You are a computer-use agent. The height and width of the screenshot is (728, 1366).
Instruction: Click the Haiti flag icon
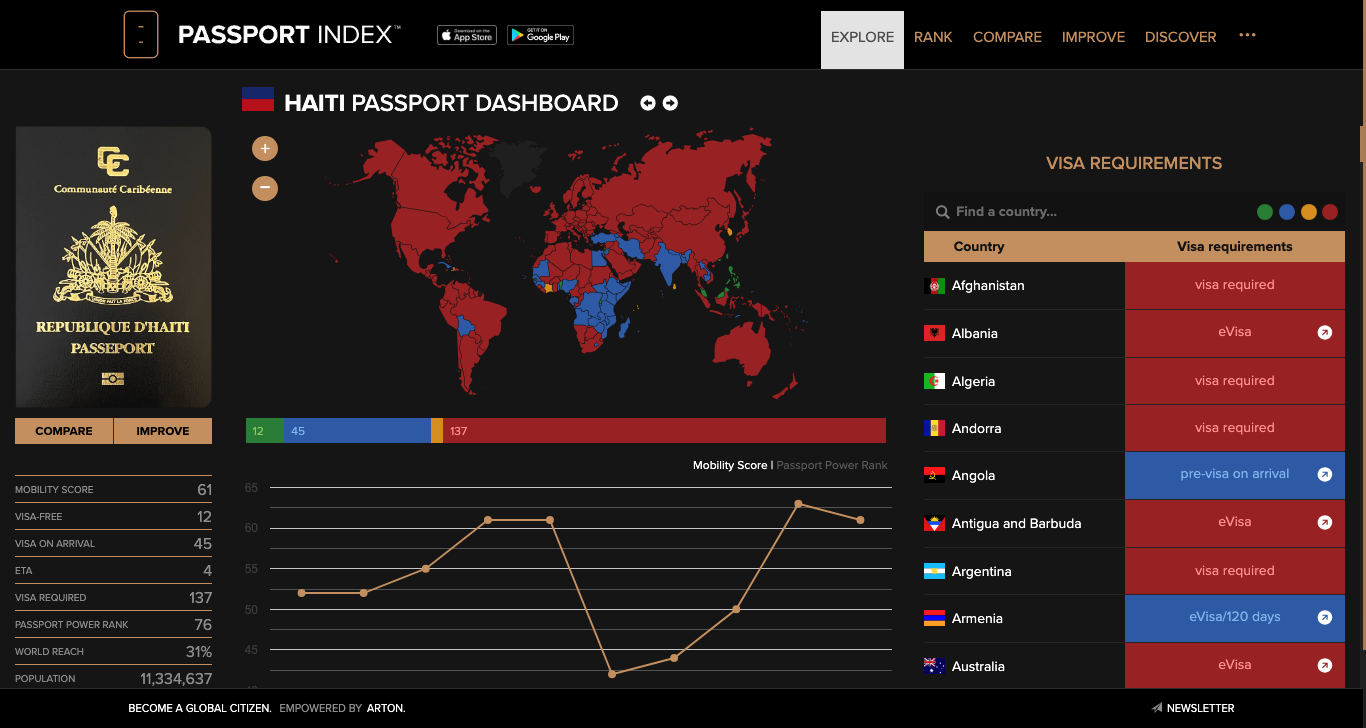(x=258, y=99)
